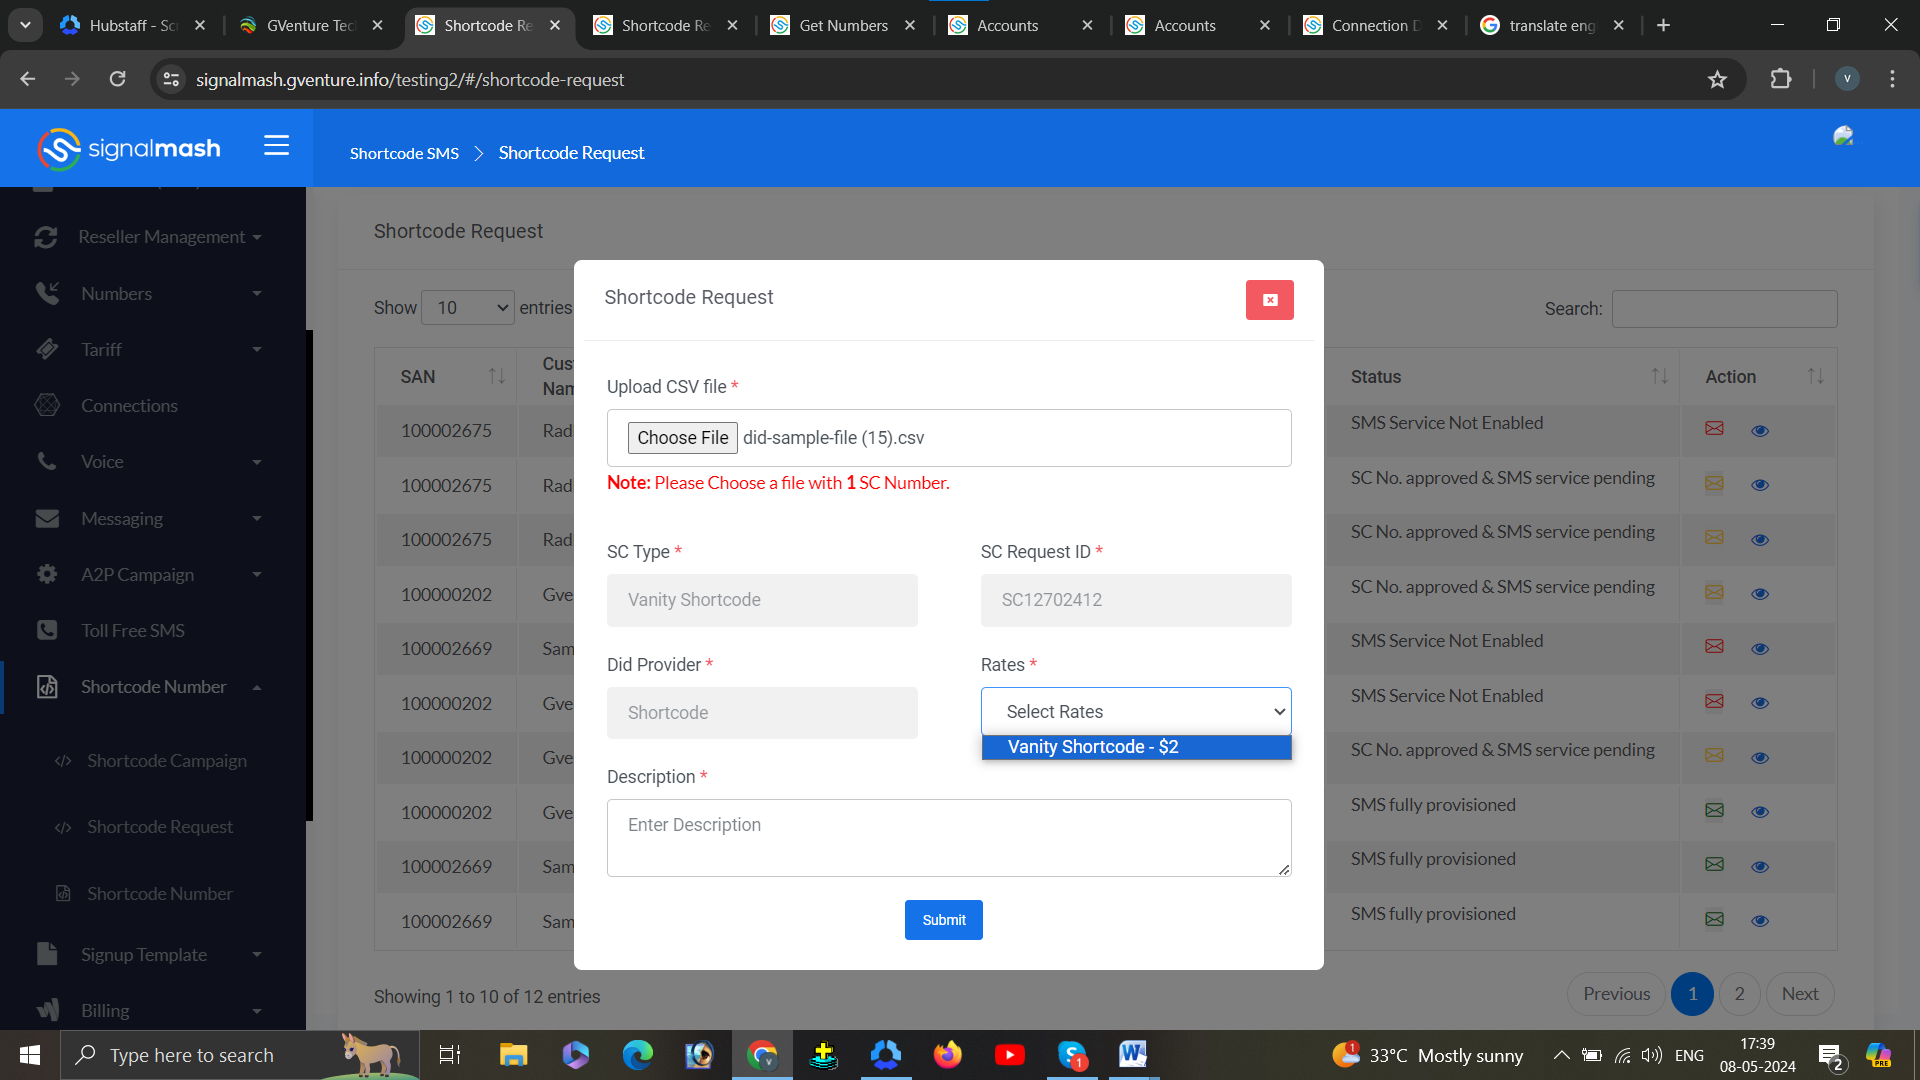Click red envelope icon in fifth row
The height and width of the screenshot is (1080, 1920).
[x=1714, y=647]
